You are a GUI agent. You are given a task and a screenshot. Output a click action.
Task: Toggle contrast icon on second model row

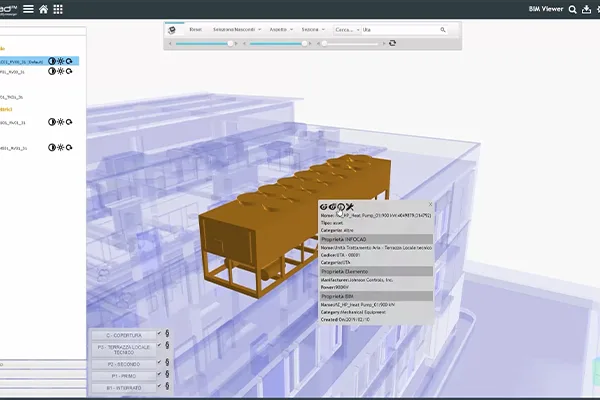(52, 71)
